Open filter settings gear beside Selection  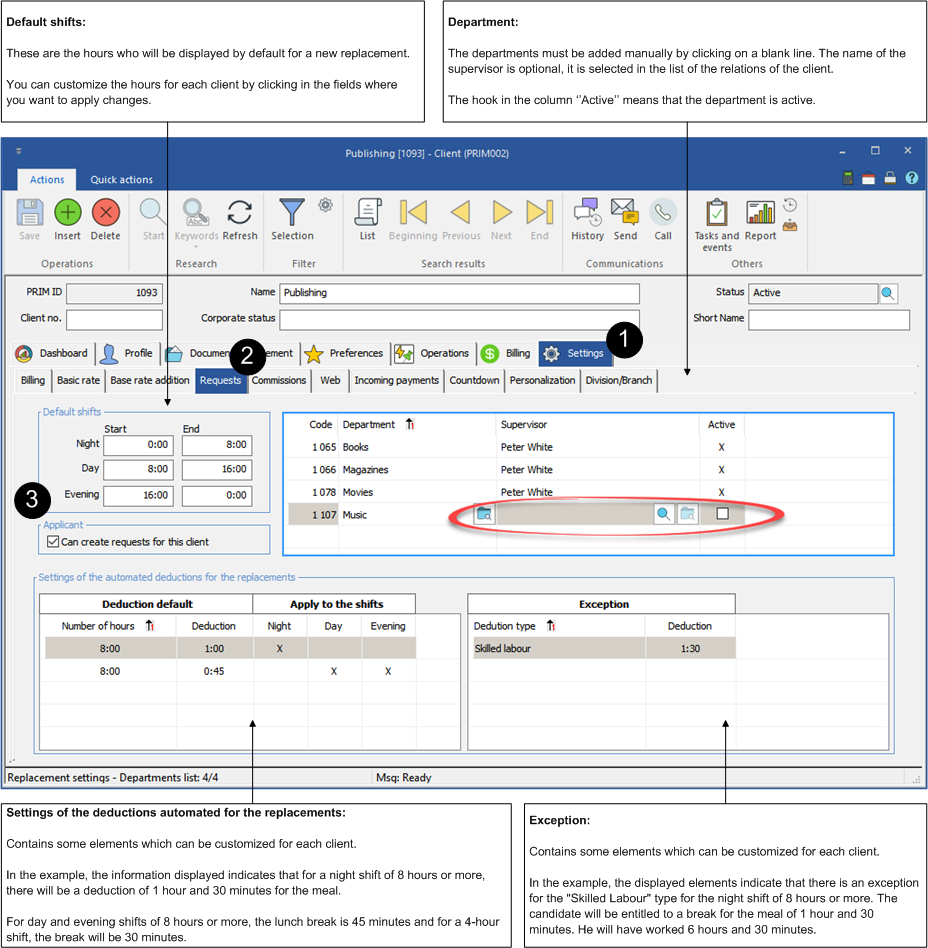click(325, 205)
